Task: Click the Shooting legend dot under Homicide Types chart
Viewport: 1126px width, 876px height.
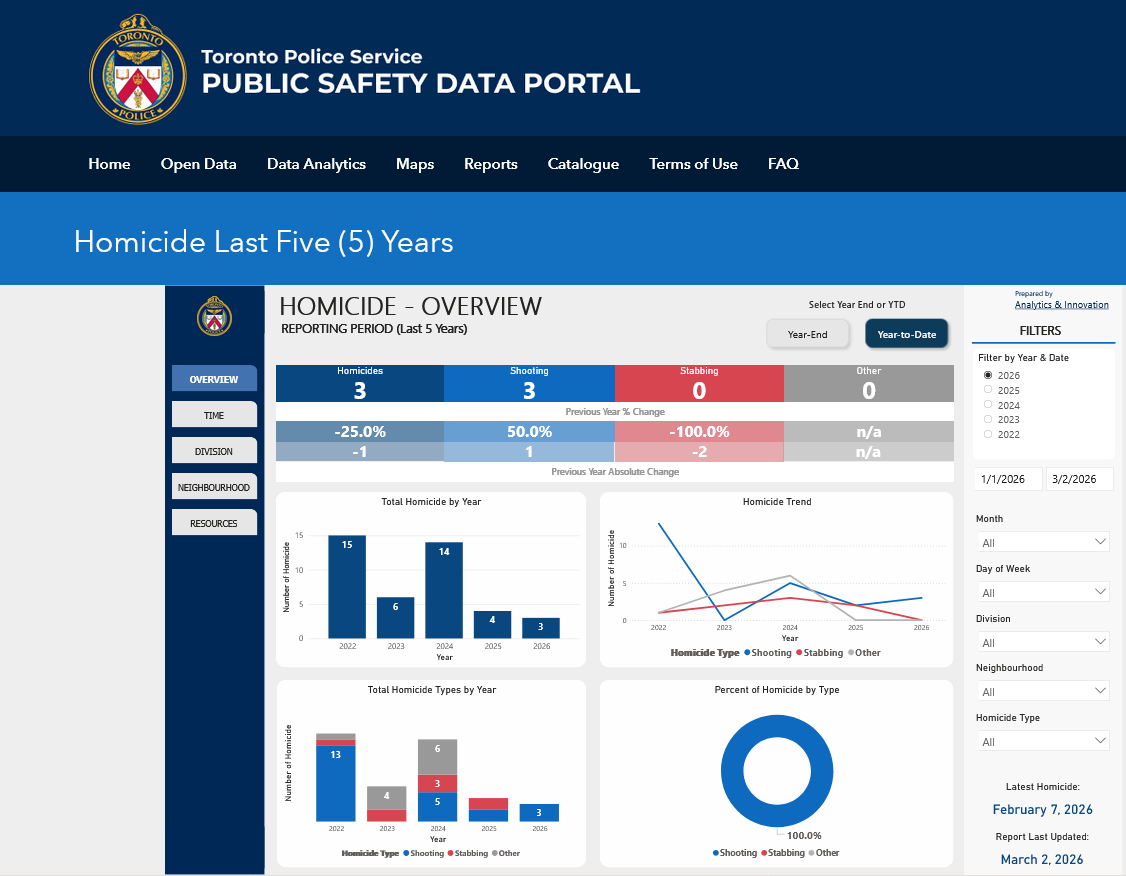Action: [406, 853]
